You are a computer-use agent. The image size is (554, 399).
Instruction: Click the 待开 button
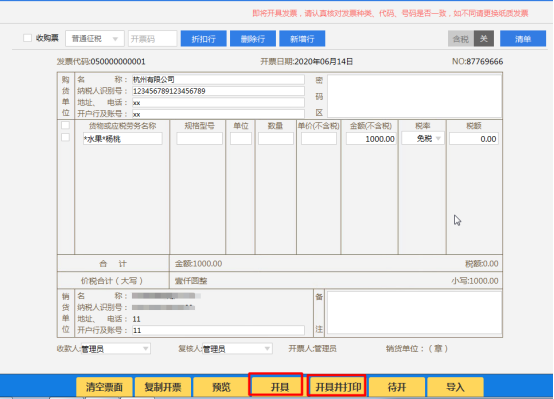[x=396, y=387]
